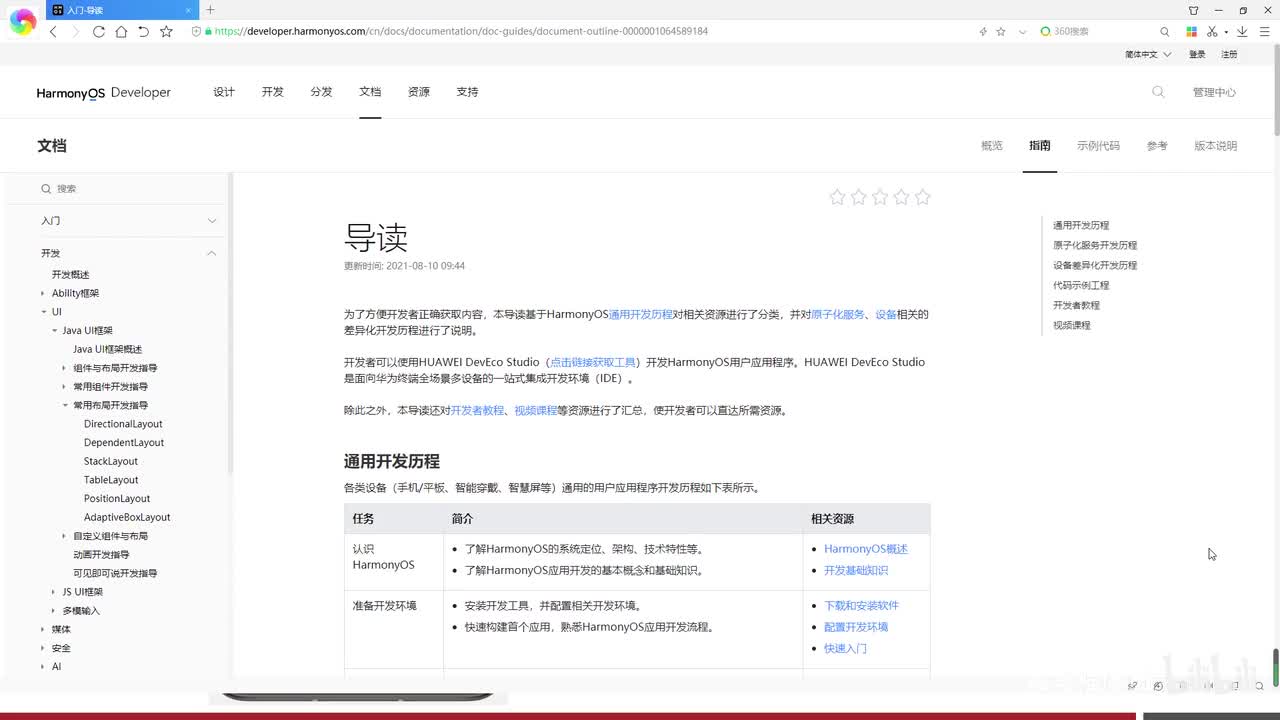Expand 组件与布局开发指导 tree node
This screenshot has width=1280, height=720.
(x=64, y=368)
